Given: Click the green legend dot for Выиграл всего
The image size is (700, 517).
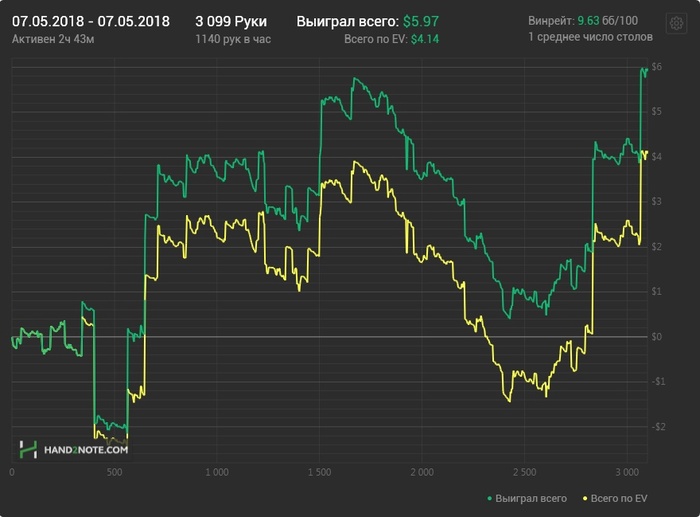Looking at the screenshot, I should [489, 498].
